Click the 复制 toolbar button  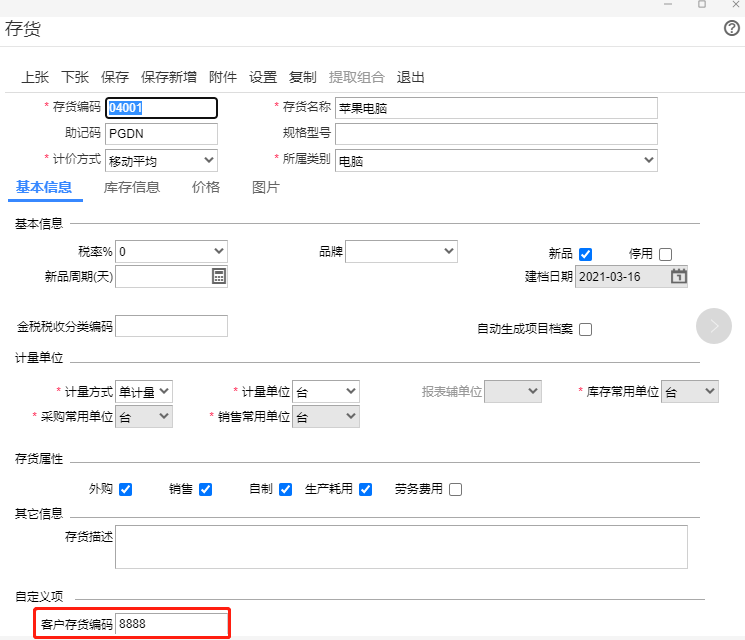tap(303, 77)
